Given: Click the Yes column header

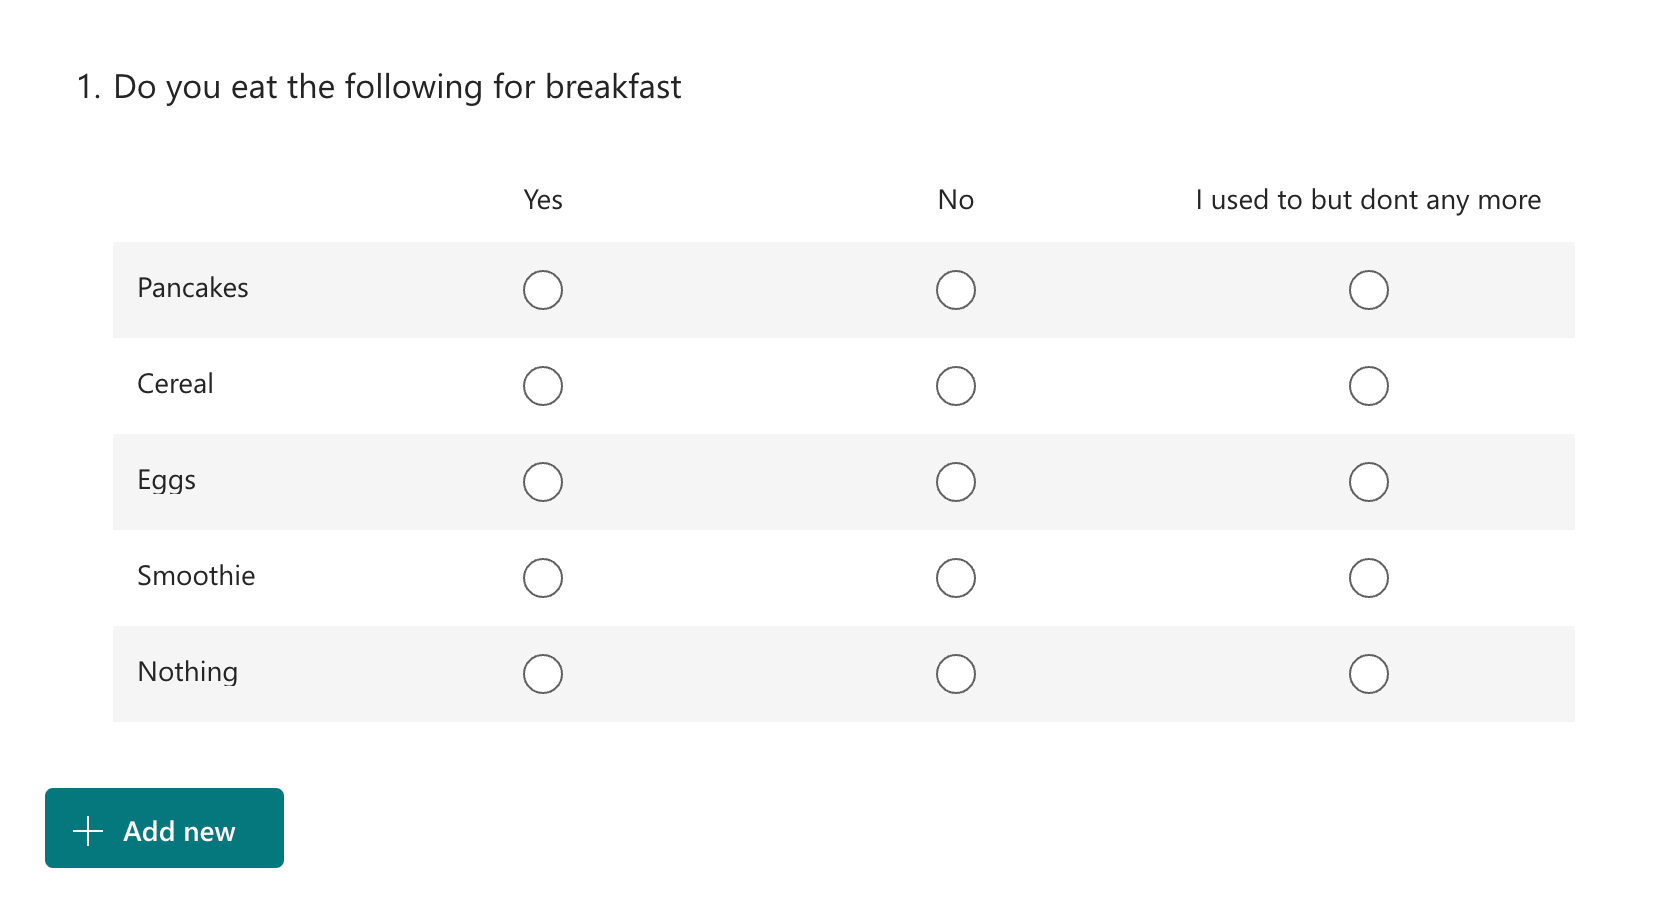Looking at the screenshot, I should [x=542, y=200].
